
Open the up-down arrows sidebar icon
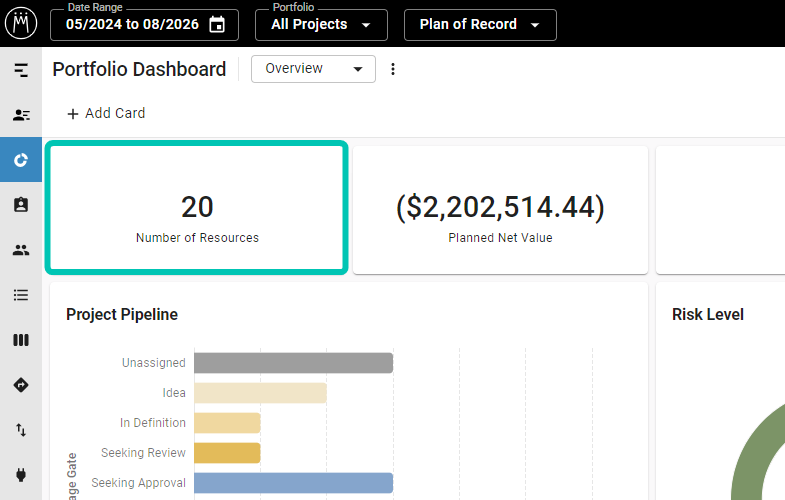[x=21, y=430]
